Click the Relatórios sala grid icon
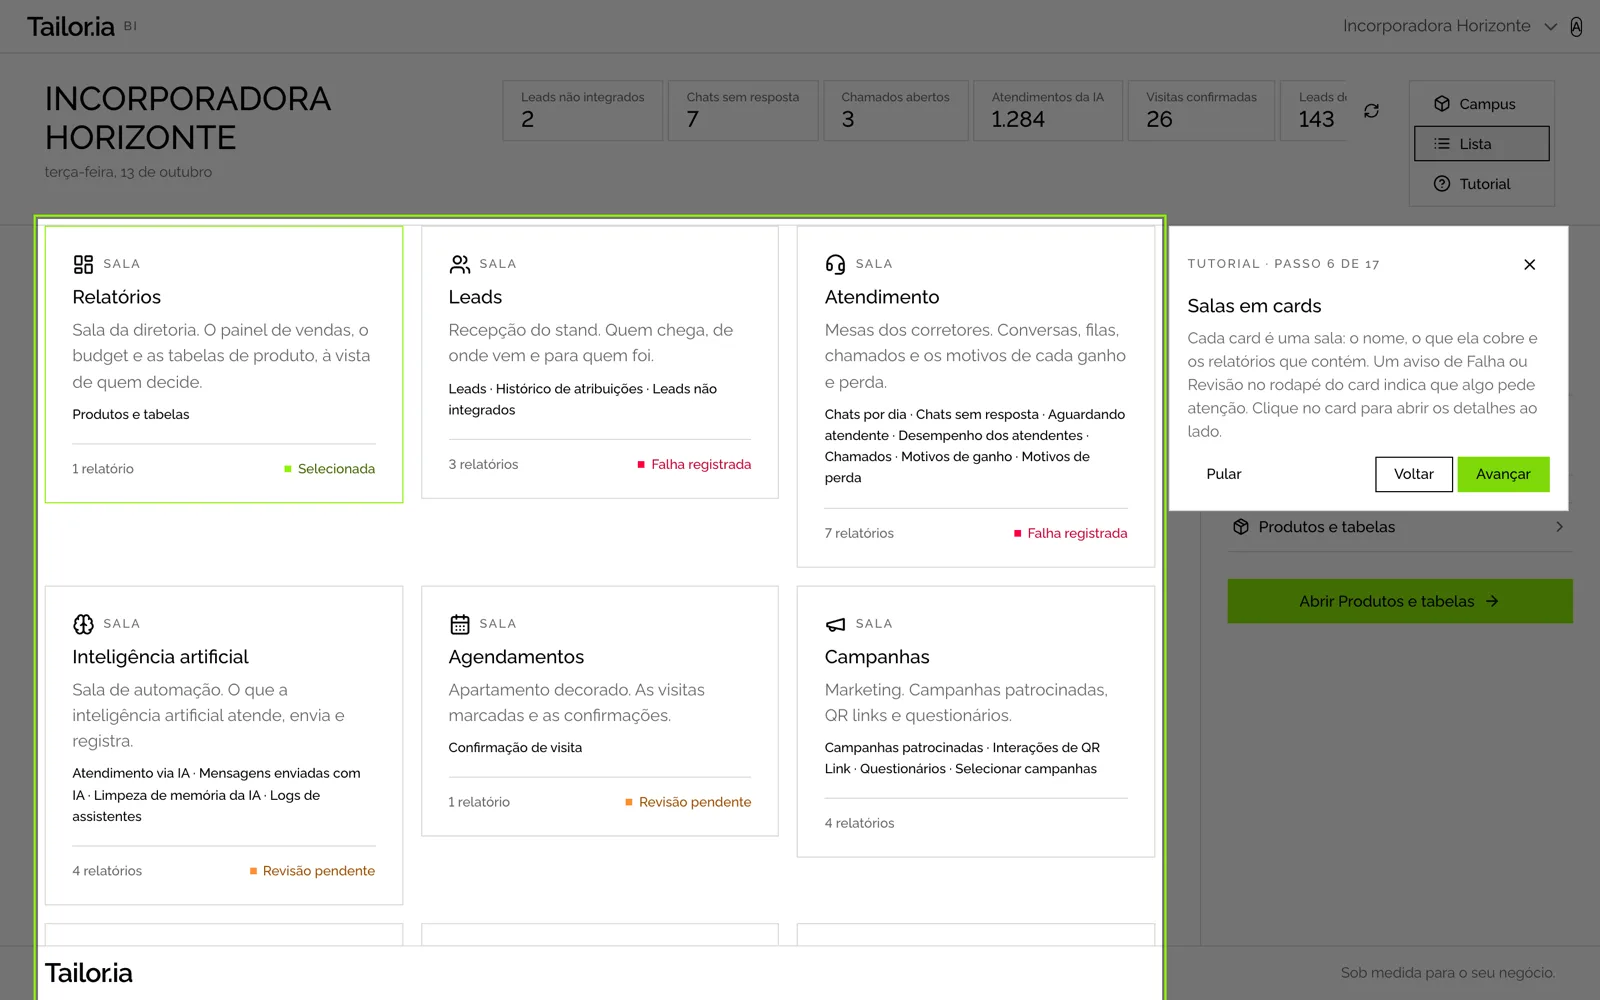This screenshot has height=1000, width=1600. [83, 264]
